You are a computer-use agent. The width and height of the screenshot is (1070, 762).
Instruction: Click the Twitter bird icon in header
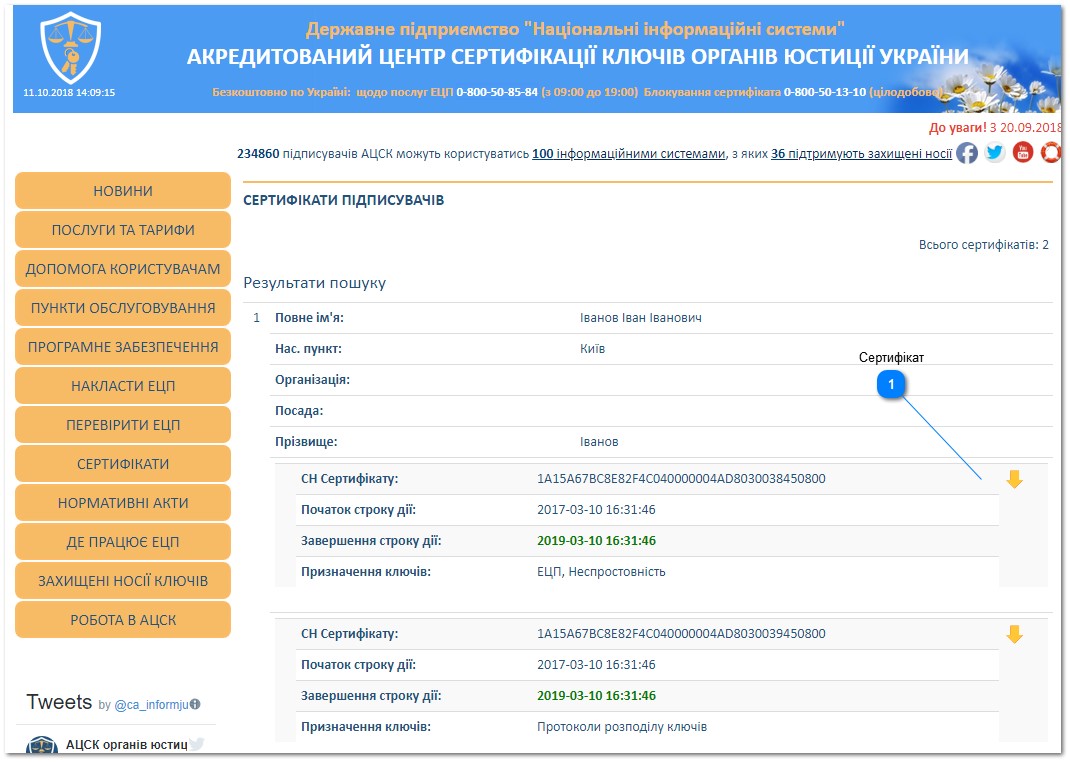click(x=994, y=153)
